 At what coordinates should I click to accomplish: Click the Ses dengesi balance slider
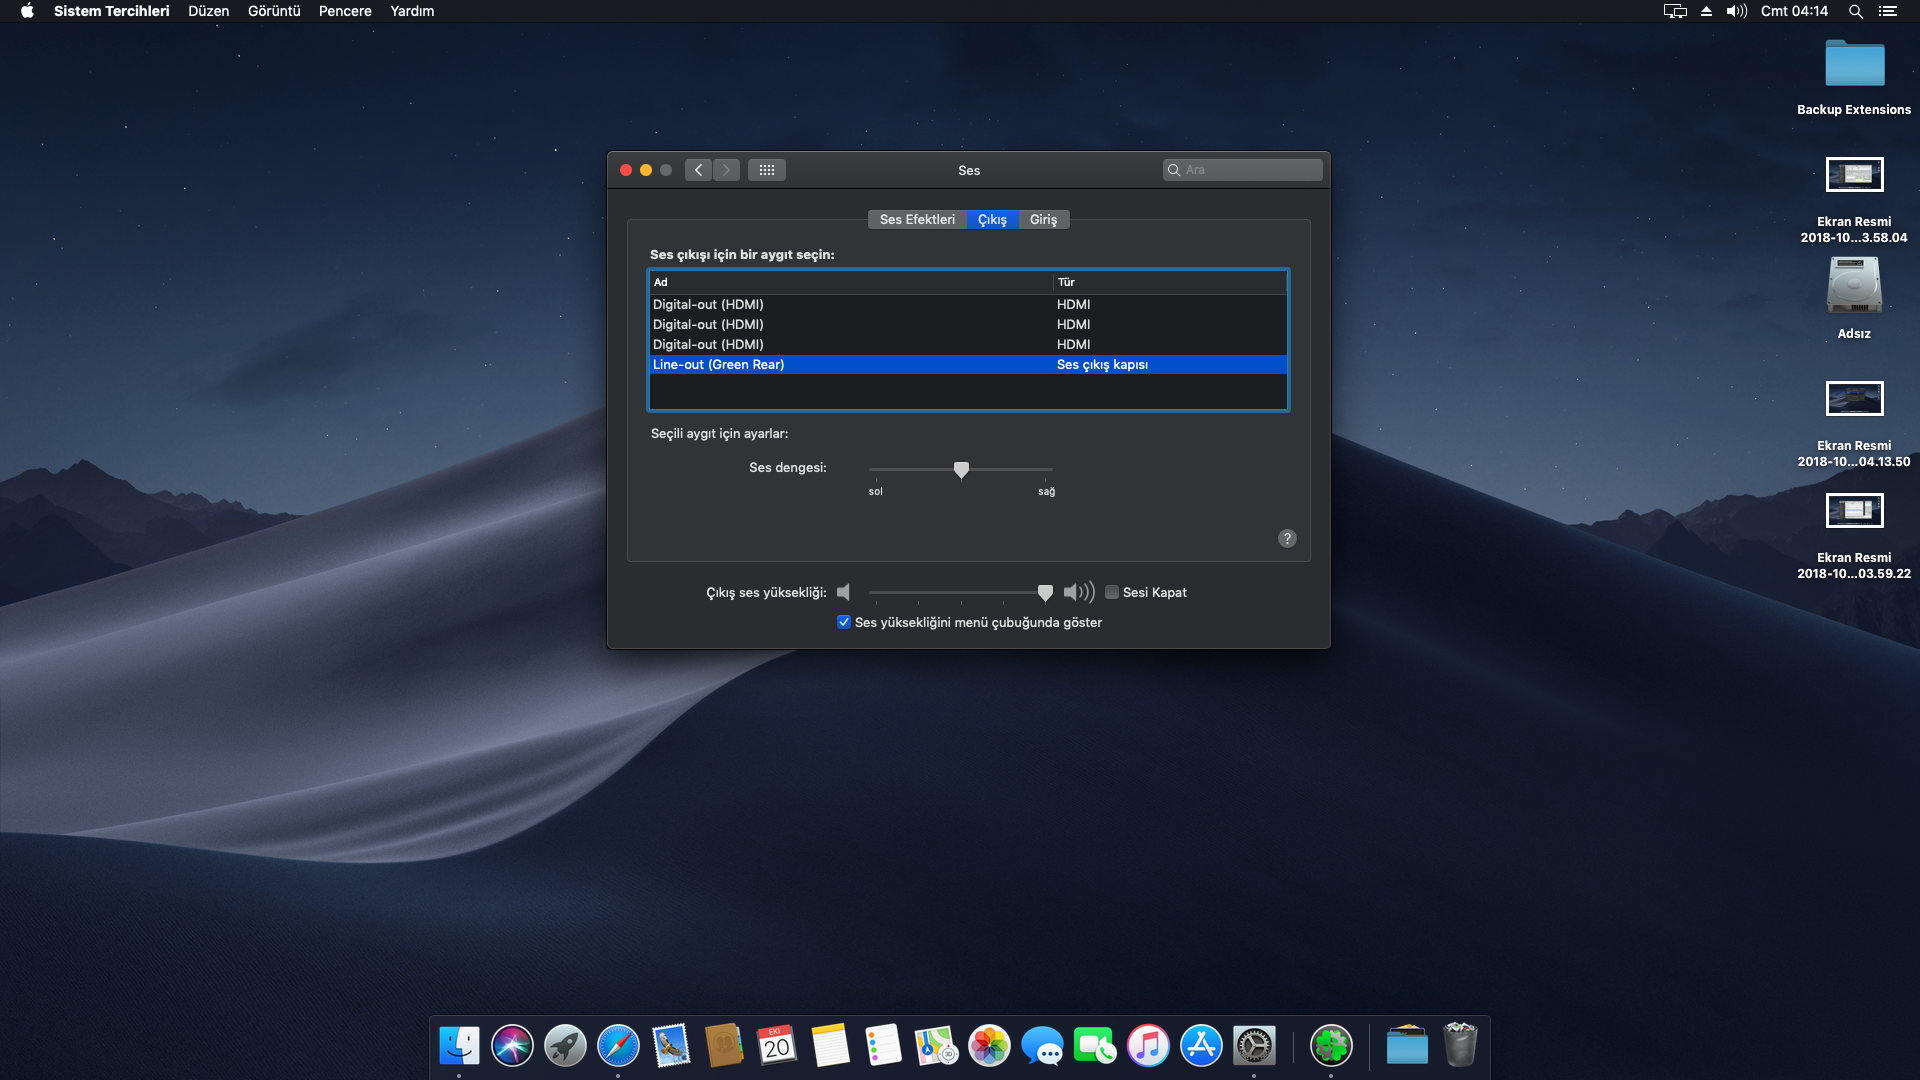pyautogui.click(x=961, y=469)
